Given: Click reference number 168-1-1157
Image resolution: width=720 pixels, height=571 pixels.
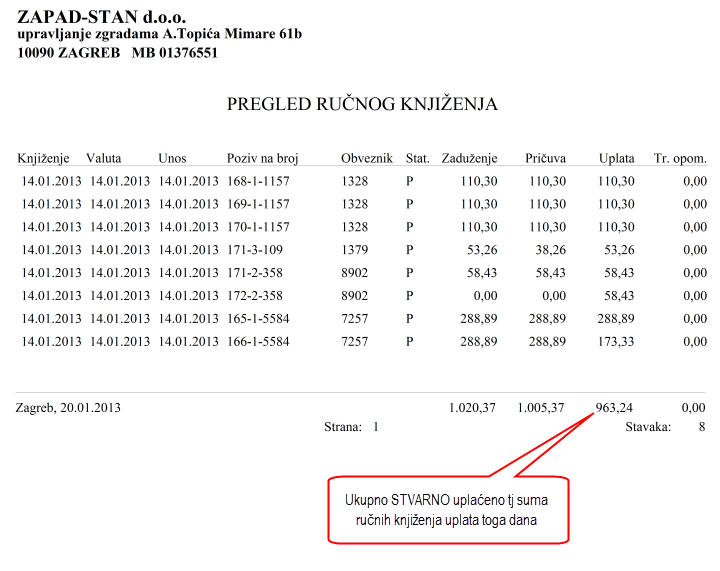Looking at the screenshot, I should click(258, 181).
